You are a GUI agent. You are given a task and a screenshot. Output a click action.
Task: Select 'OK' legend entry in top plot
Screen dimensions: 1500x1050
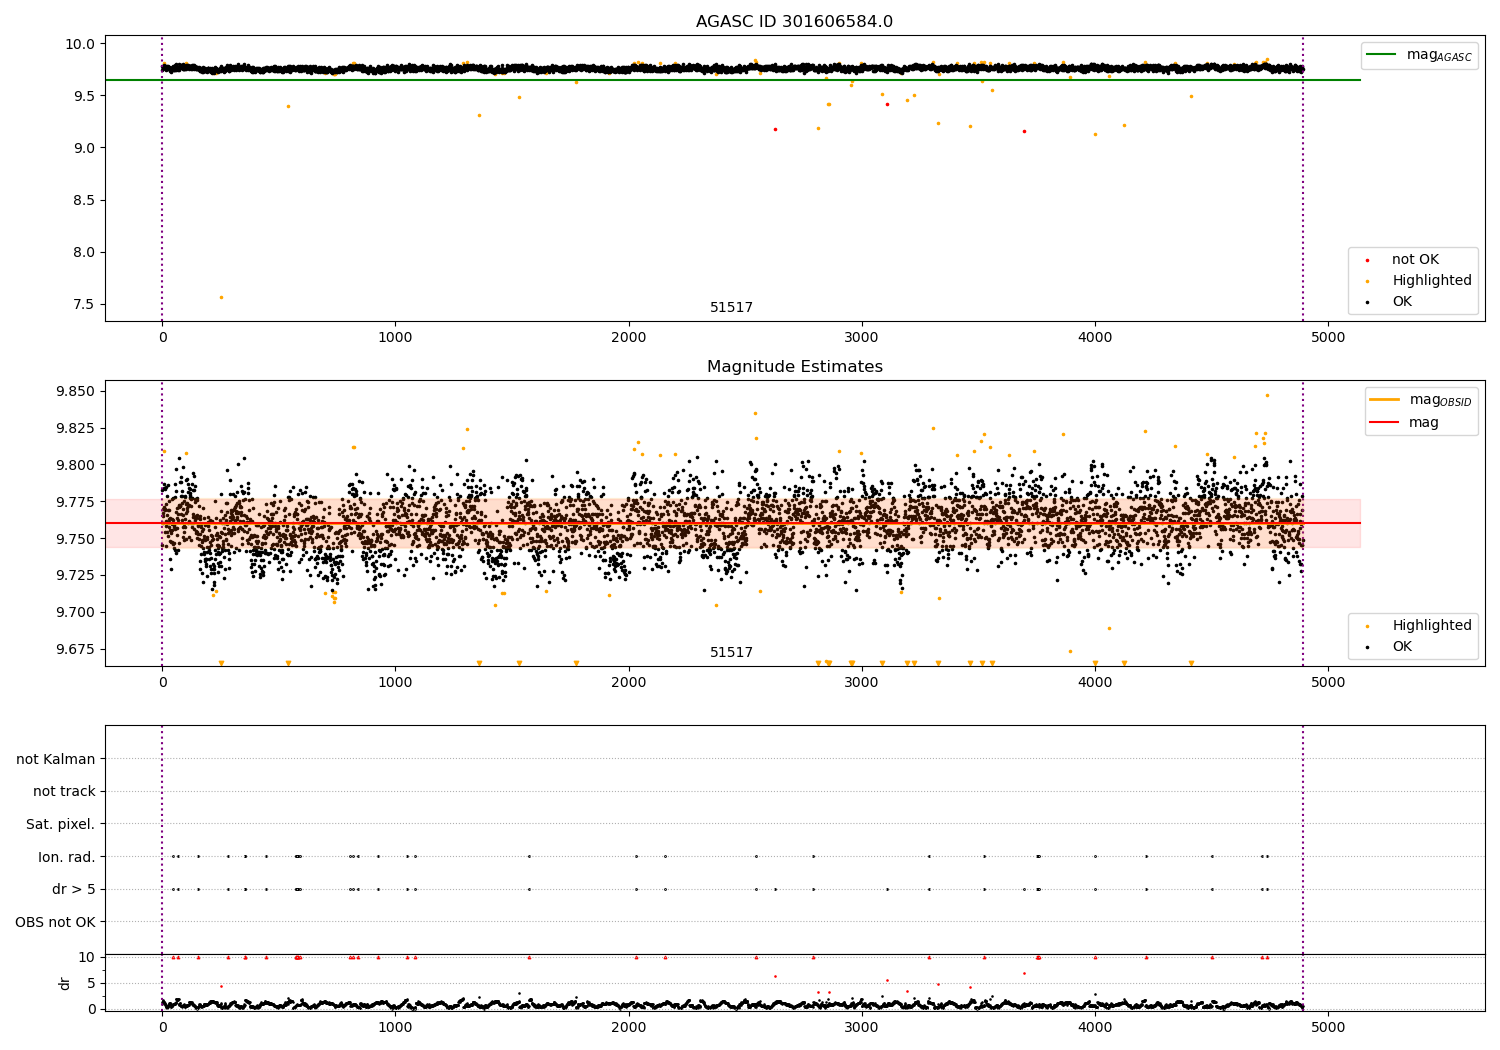(x=1402, y=301)
